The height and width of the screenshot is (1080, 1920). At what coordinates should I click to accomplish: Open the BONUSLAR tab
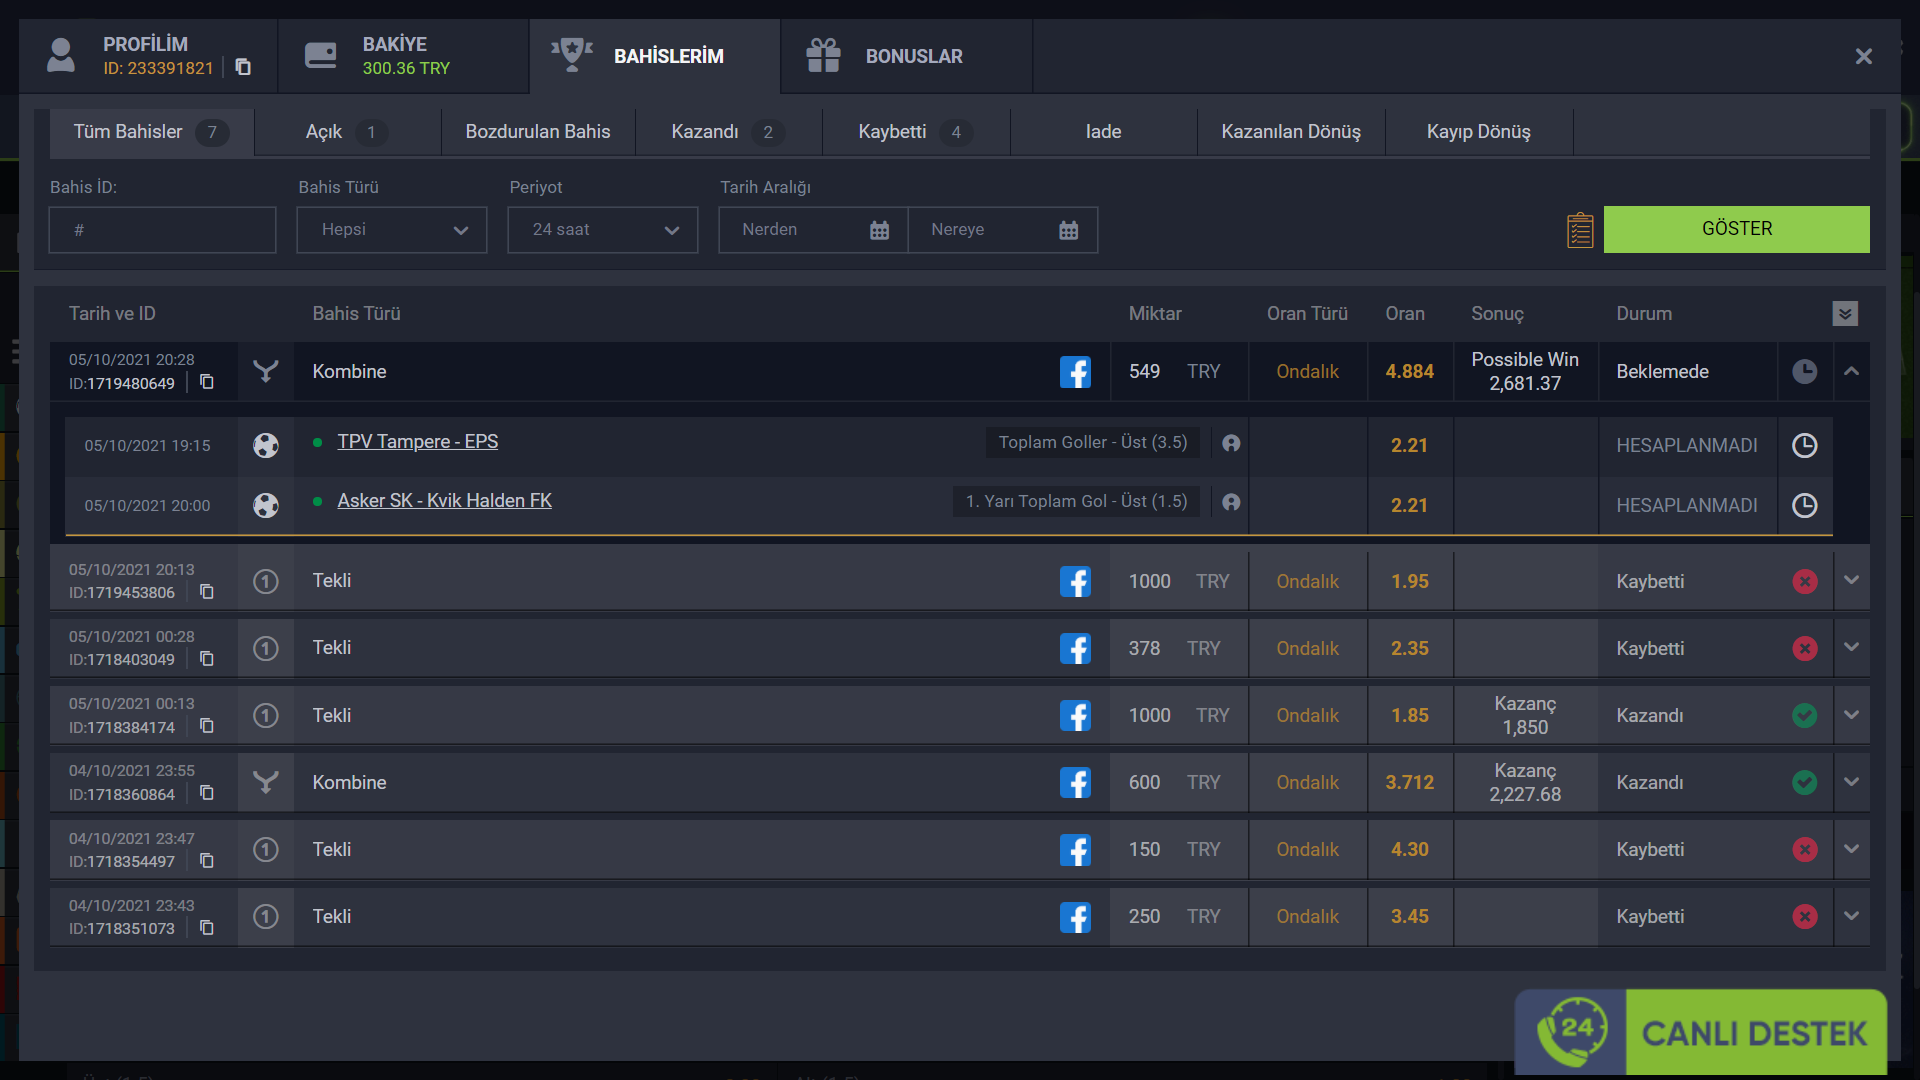pyautogui.click(x=907, y=56)
